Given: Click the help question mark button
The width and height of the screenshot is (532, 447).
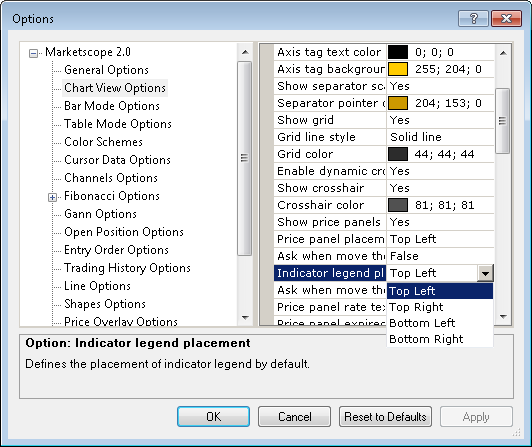Looking at the screenshot, I should click(473, 18).
